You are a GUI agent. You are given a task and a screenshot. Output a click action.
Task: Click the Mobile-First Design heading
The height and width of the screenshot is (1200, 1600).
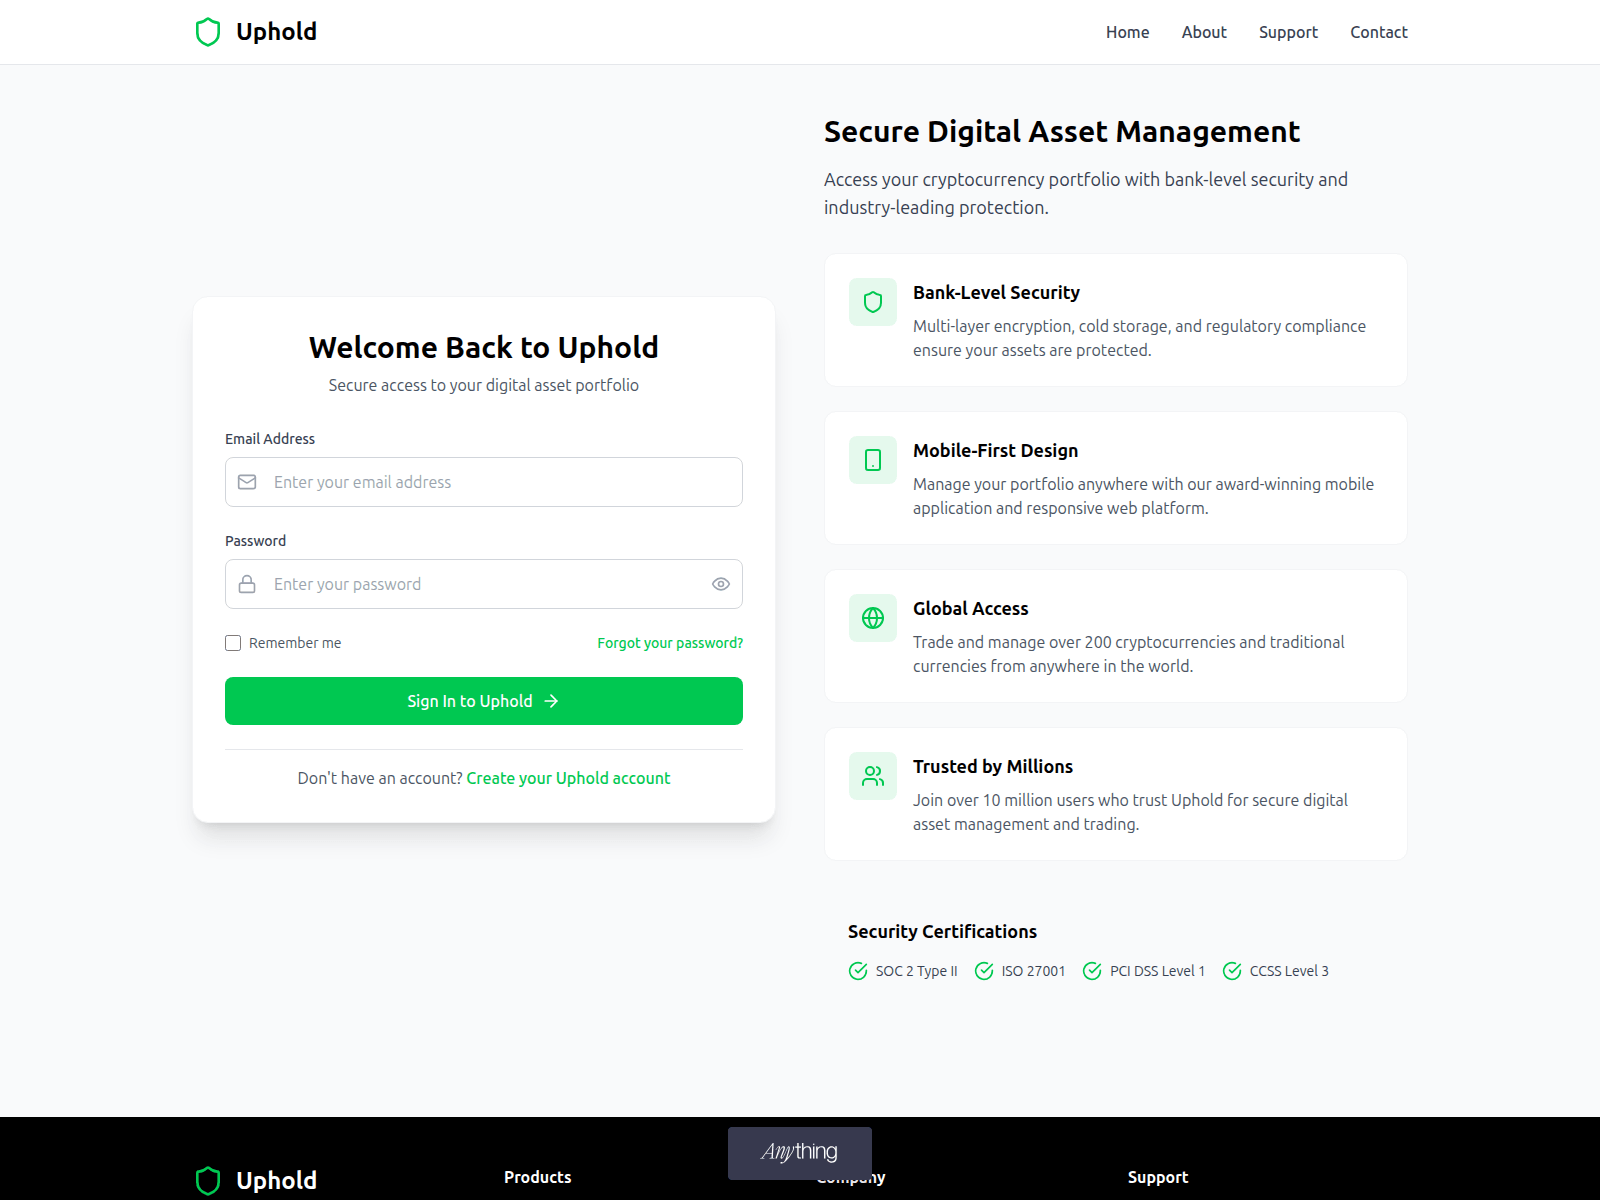[x=995, y=451]
